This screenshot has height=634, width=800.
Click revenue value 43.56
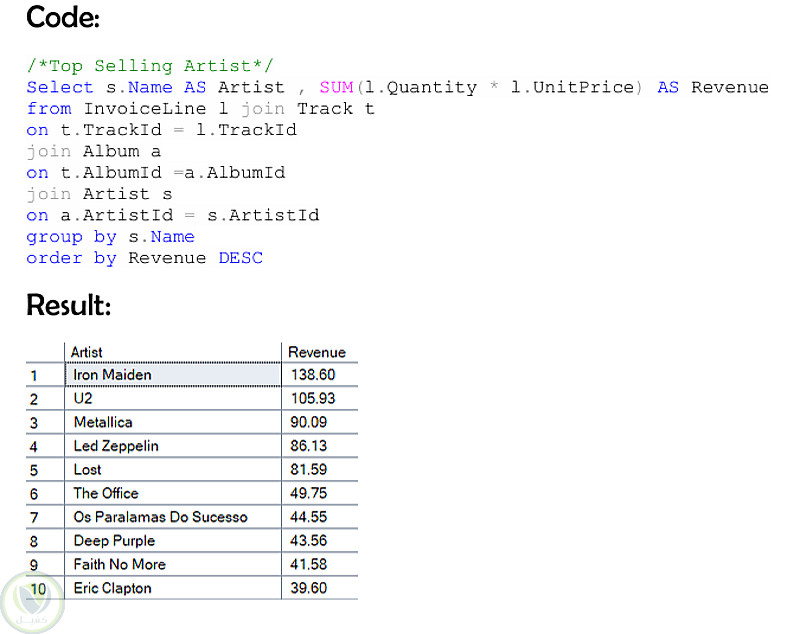(319, 541)
